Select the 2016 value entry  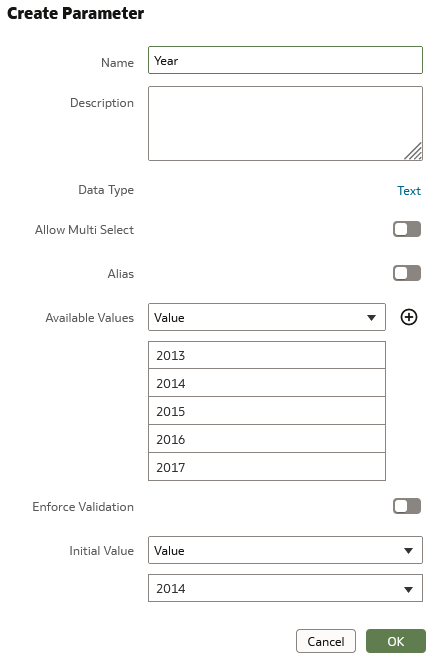pos(266,439)
